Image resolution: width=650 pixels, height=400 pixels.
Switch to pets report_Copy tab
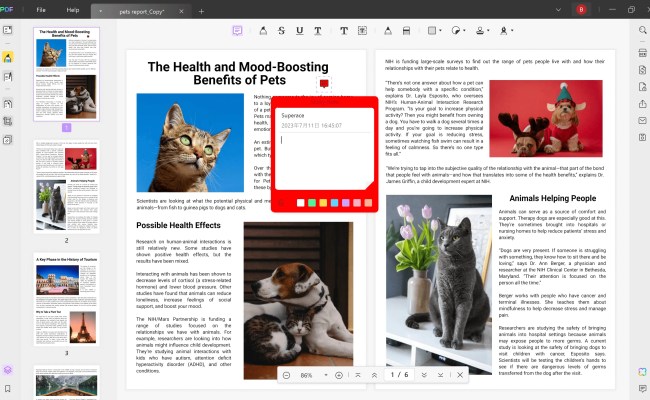141,12
